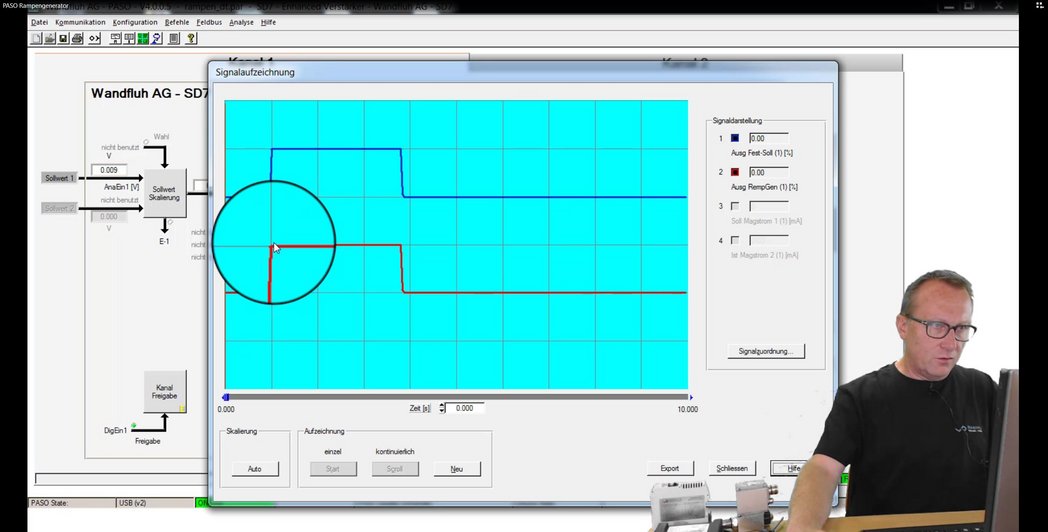Open the Hilfe menu in menu bar
Image resolution: width=1048 pixels, height=532 pixels.
tap(269, 22)
